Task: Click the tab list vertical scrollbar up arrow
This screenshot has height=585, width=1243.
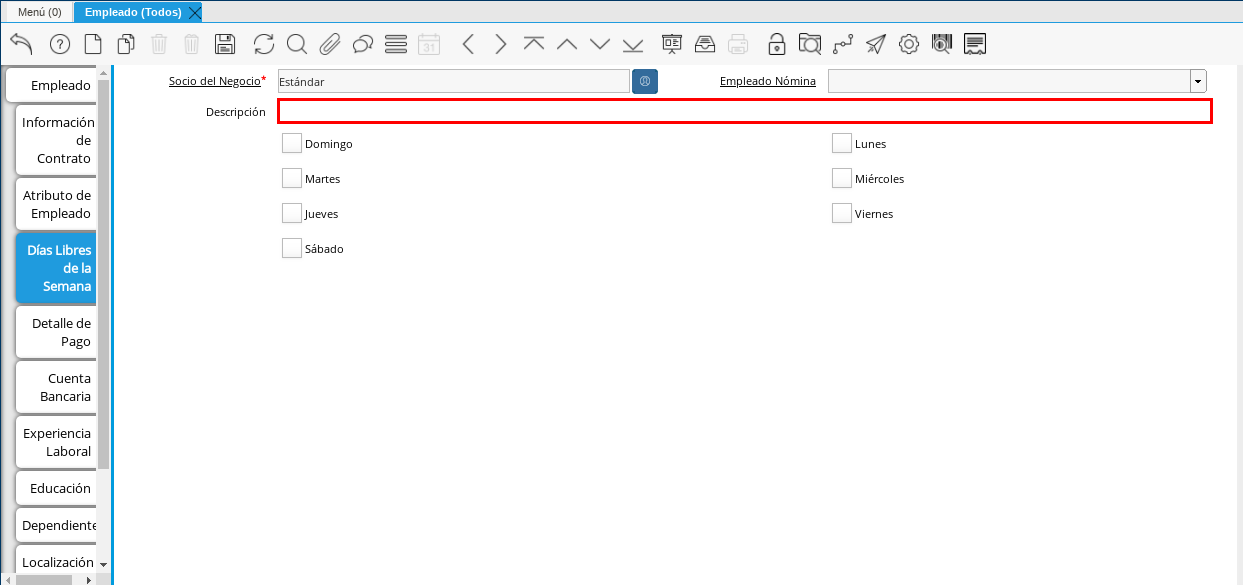Action: click(x=103, y=73)
